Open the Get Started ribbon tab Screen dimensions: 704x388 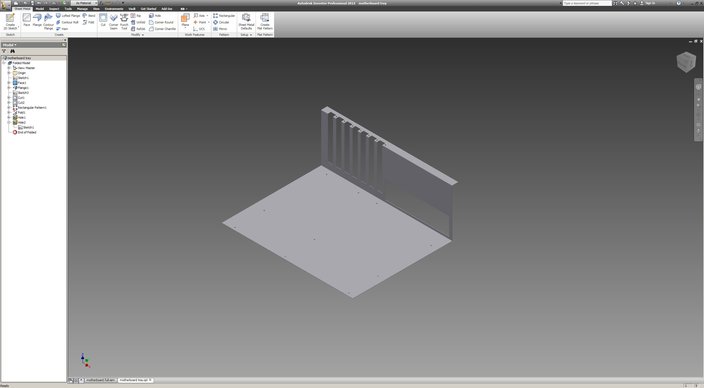pyautogui.click(x=149, y=9)
